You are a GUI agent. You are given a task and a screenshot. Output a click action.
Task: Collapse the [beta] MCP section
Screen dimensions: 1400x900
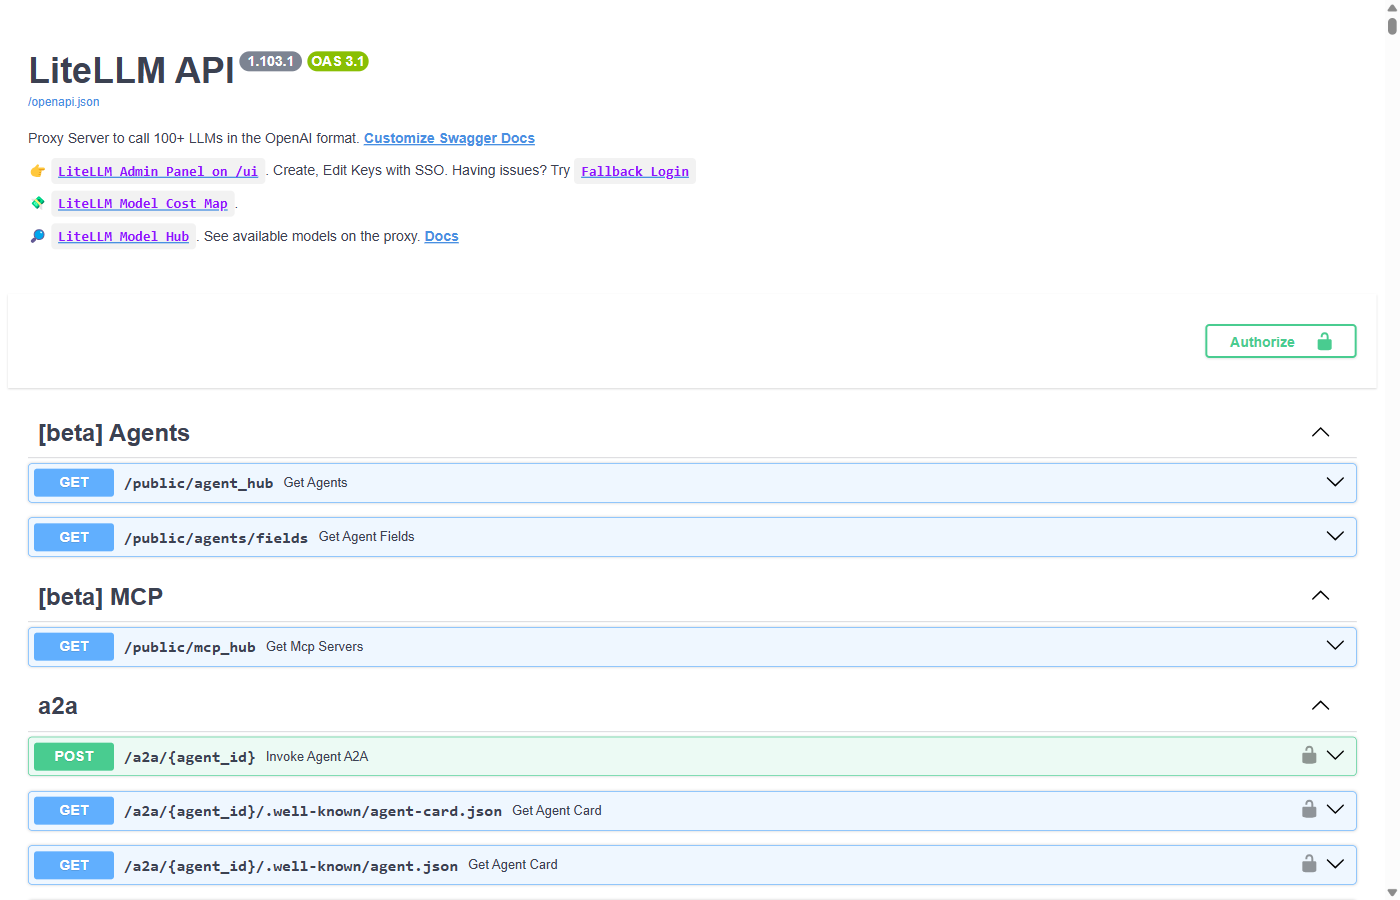coord(1320,596)
